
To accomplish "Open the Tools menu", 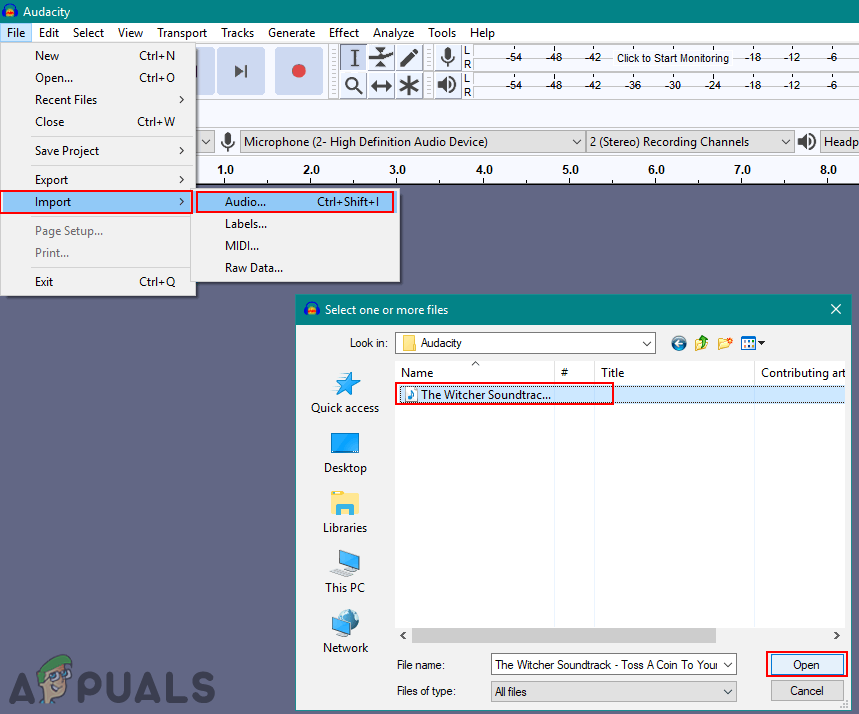I will [x=442, y=33].
